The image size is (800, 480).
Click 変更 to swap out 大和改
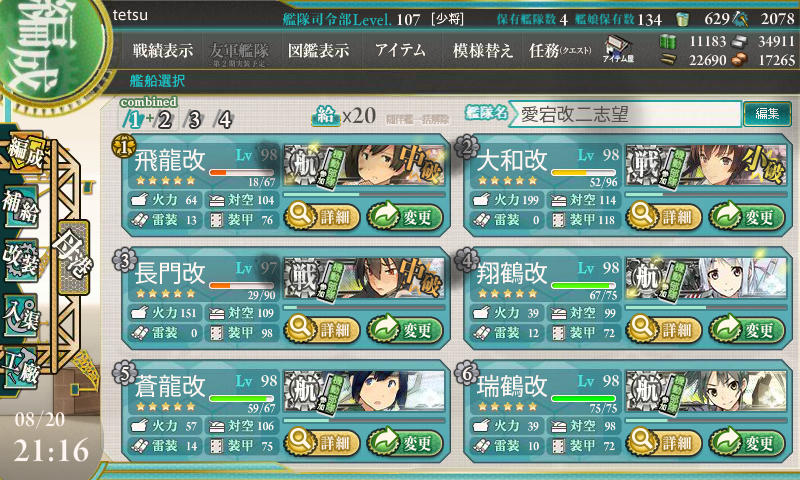[x=747, y=217]
